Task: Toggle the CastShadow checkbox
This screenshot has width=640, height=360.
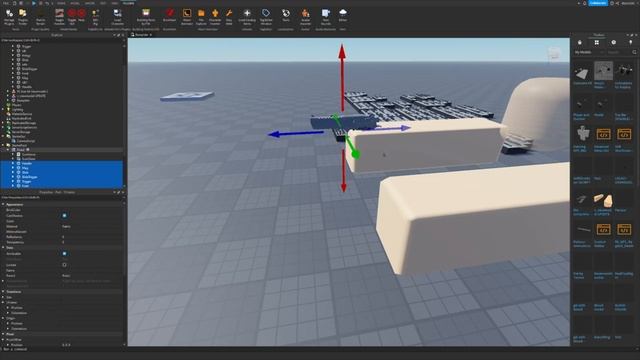Action: click(x=64, y=216)
